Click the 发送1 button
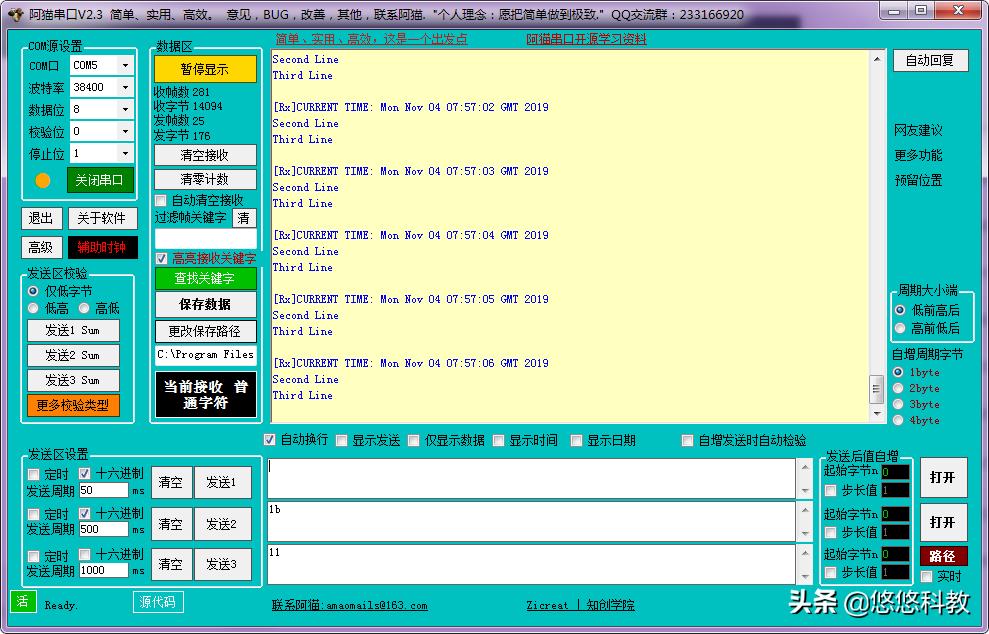Screen dimensions: 989x634 (x=222, y=483)
